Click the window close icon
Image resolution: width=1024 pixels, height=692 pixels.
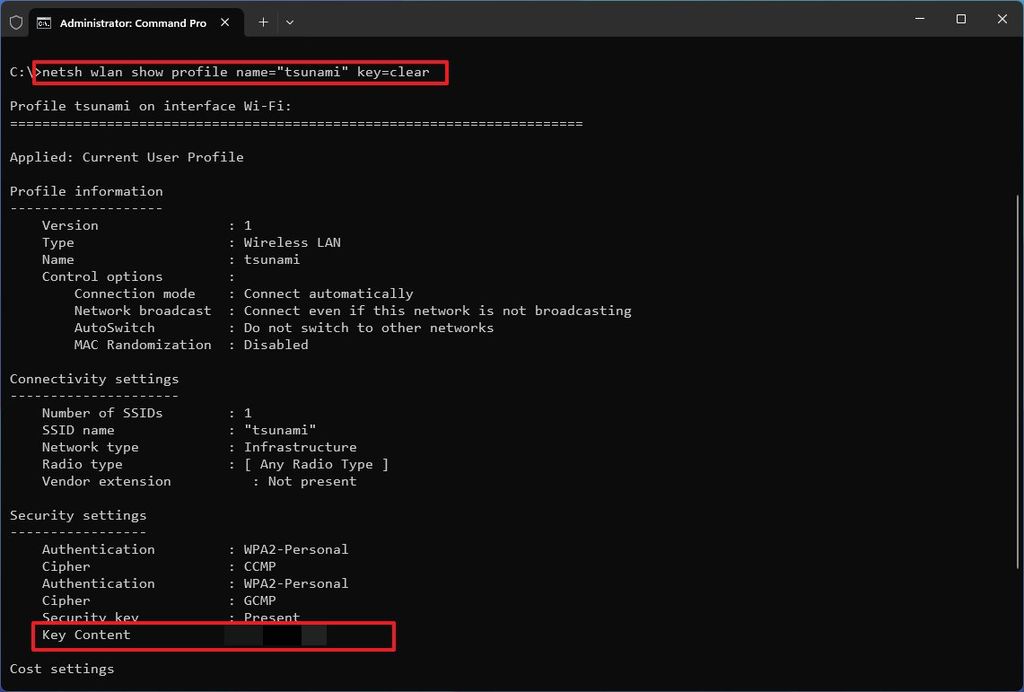click(1002, 19)
